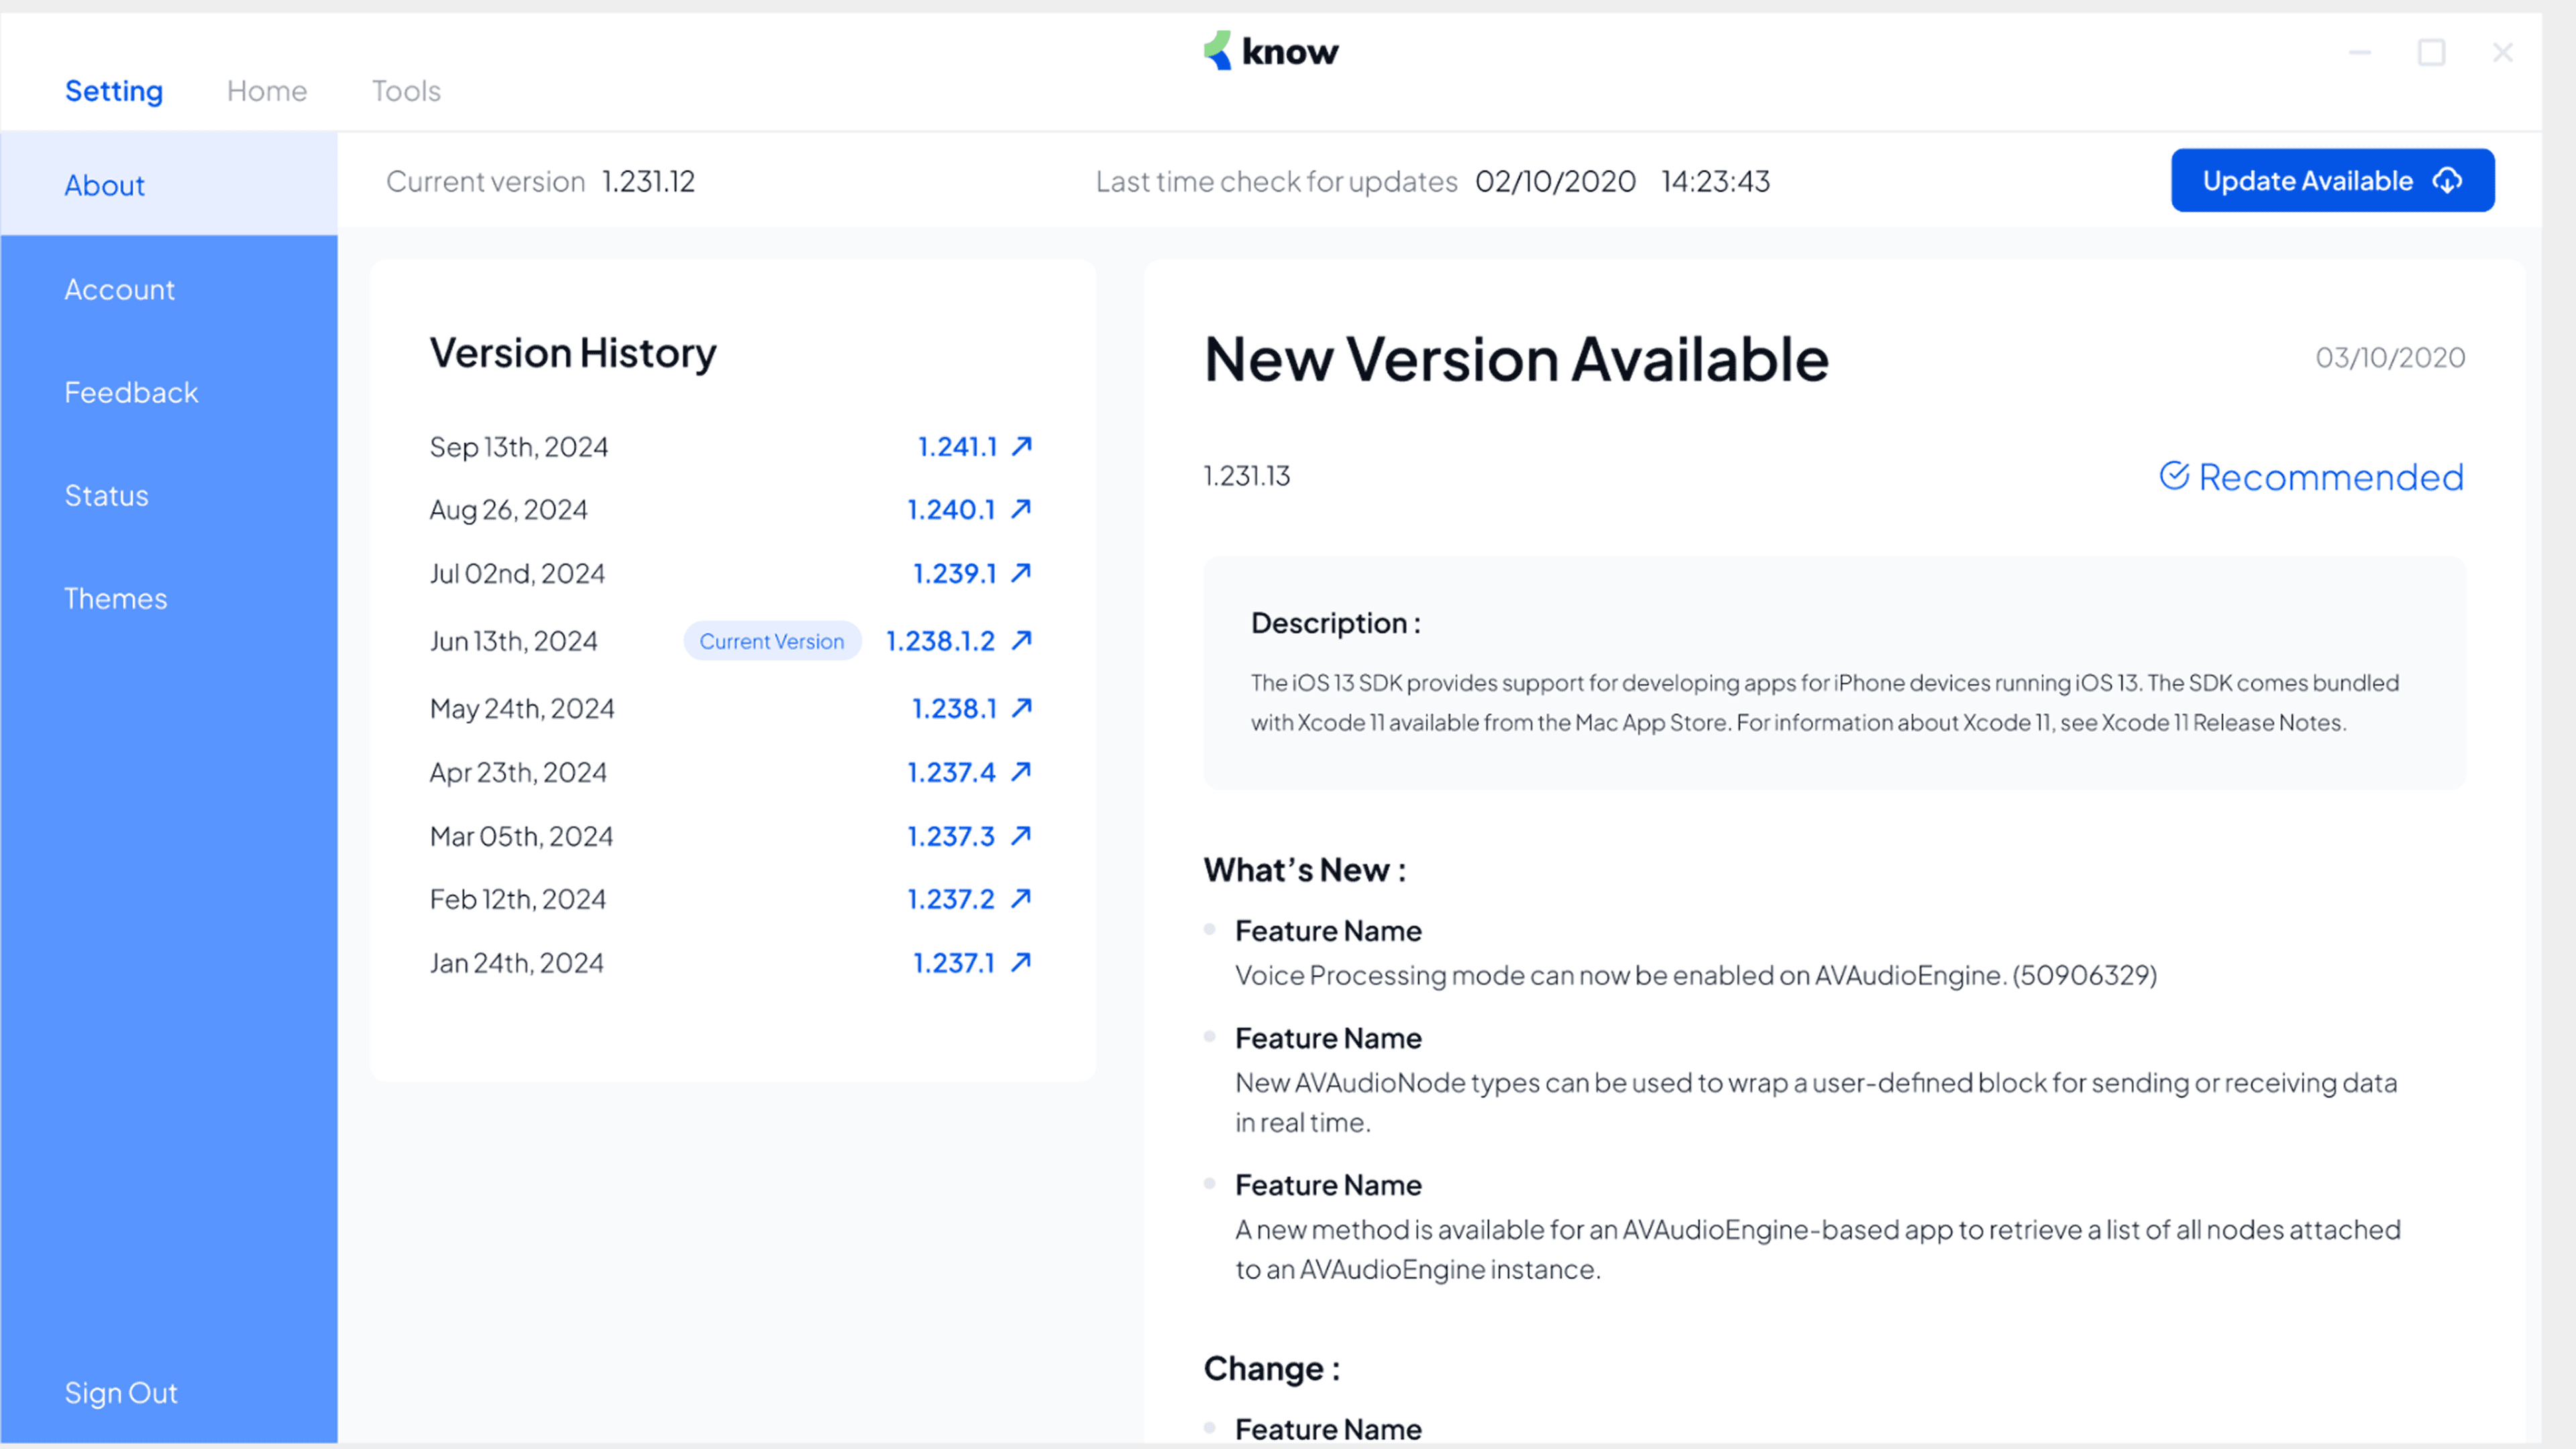This screenshot has height=1449, width=2576.
Task: Maximize the know window
Action: click(x=2432, y=52)
